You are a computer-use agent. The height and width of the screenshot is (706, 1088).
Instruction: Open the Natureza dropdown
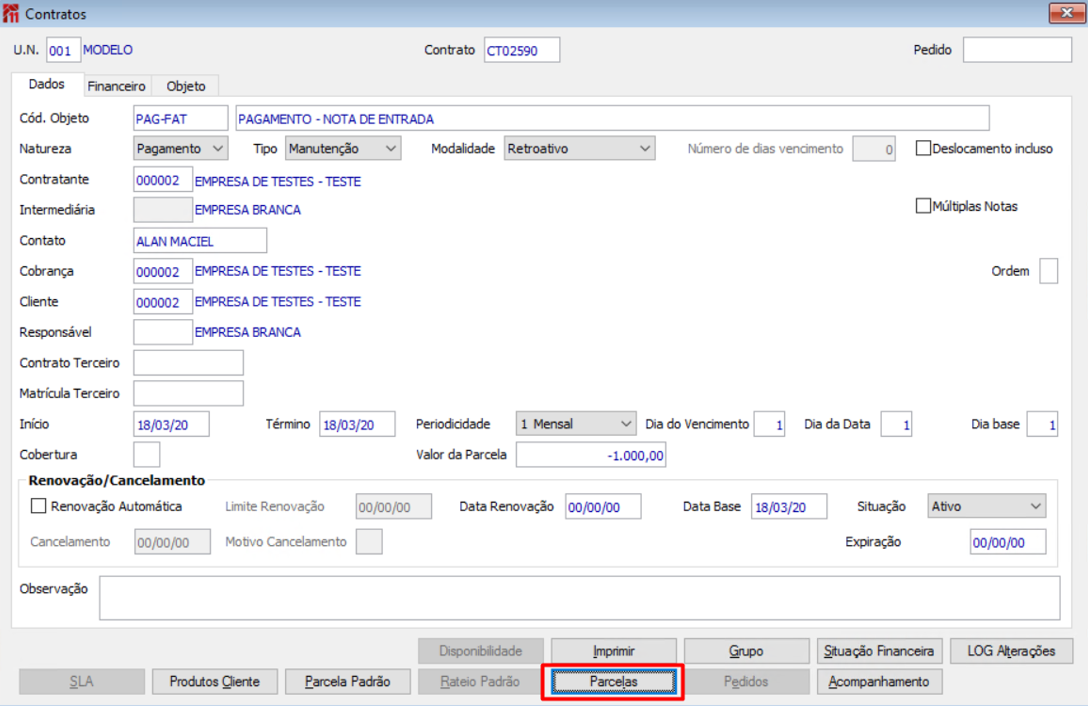click(180, 149)
